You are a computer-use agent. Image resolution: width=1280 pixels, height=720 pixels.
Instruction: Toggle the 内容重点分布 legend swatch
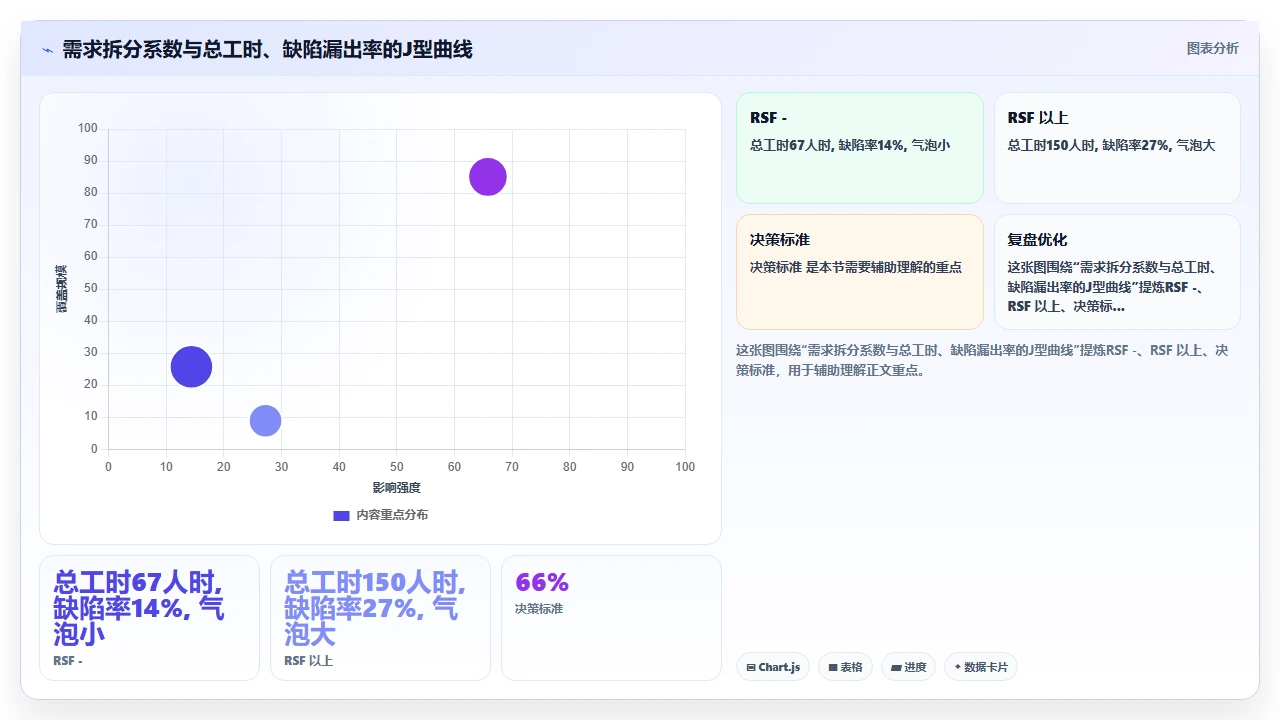coord(341,515)
